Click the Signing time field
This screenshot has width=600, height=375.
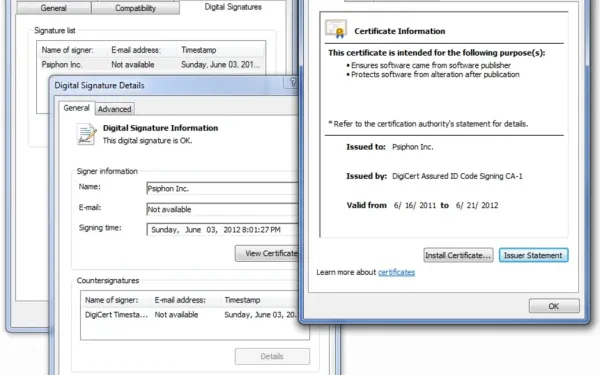(222, 230)
